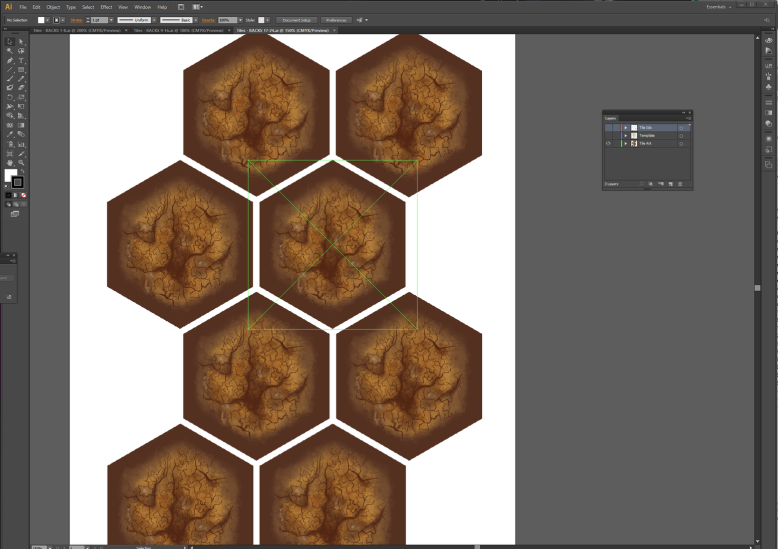Select the Hand tool

[9, 163]
